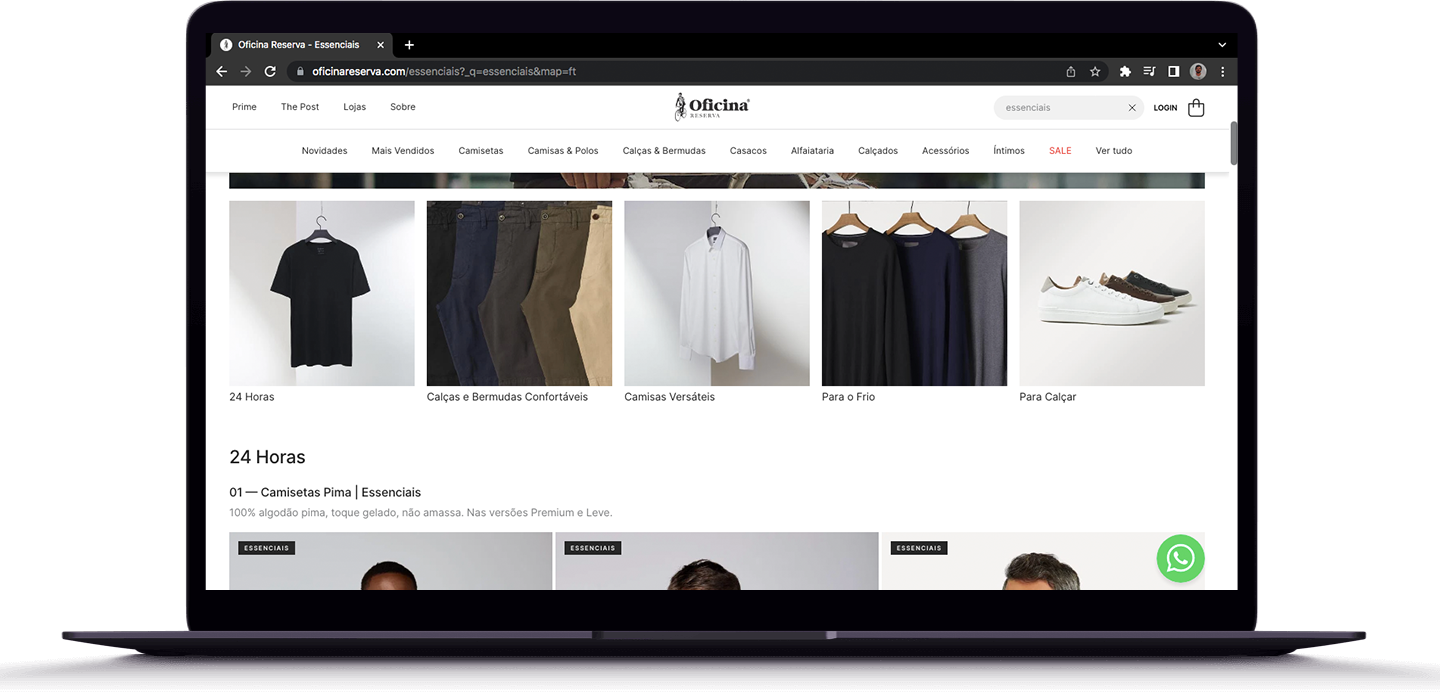The height and width of the screenshot is (695, 1440).
Task: Open the Calçados menu
Action: click(x=878, y=151)
